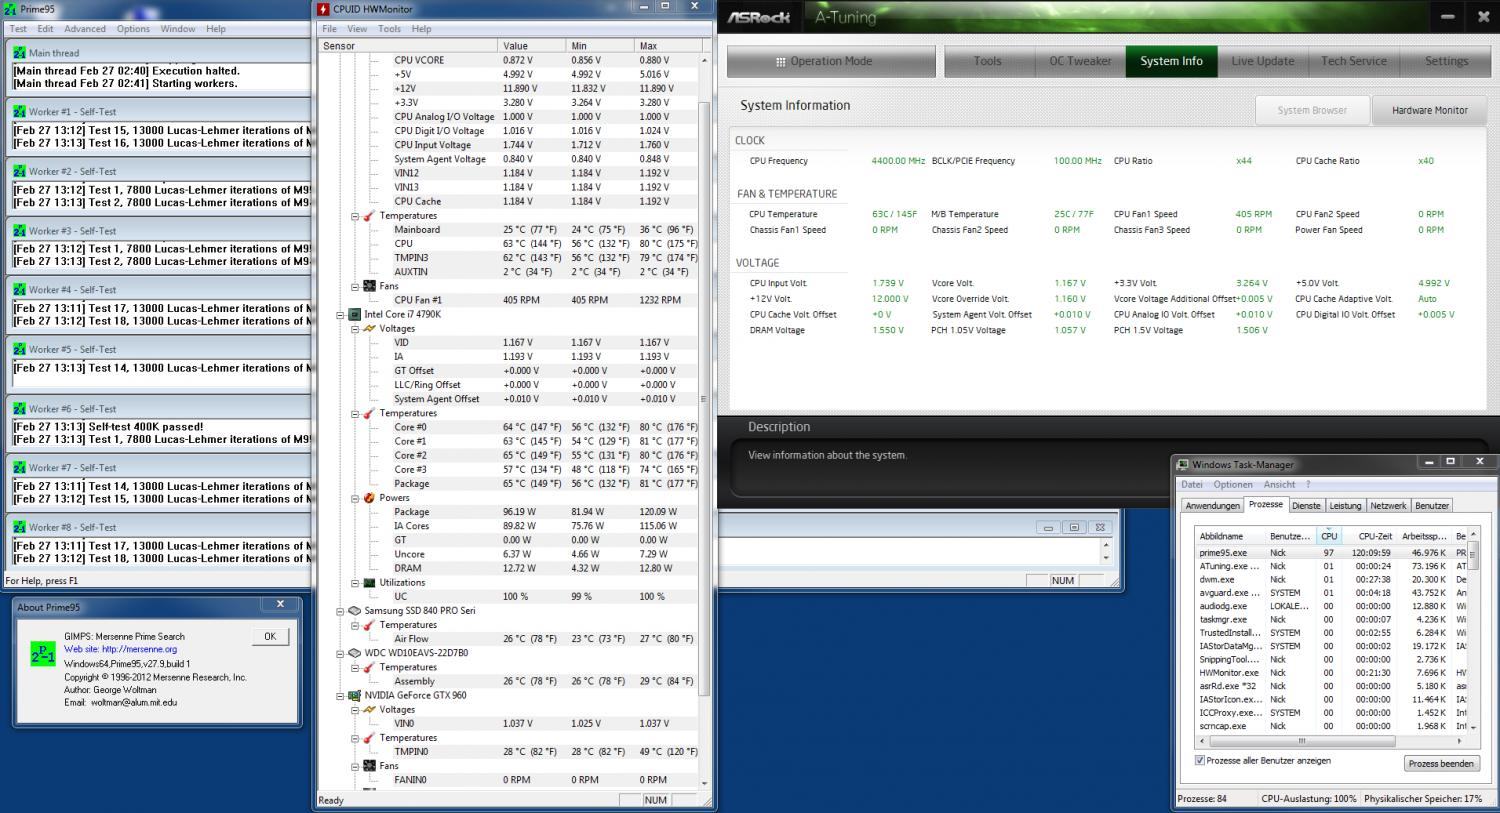Sort processes by the CPU column header
The height and width of the screenshot is (813, 1500).
pos(1329,536)
